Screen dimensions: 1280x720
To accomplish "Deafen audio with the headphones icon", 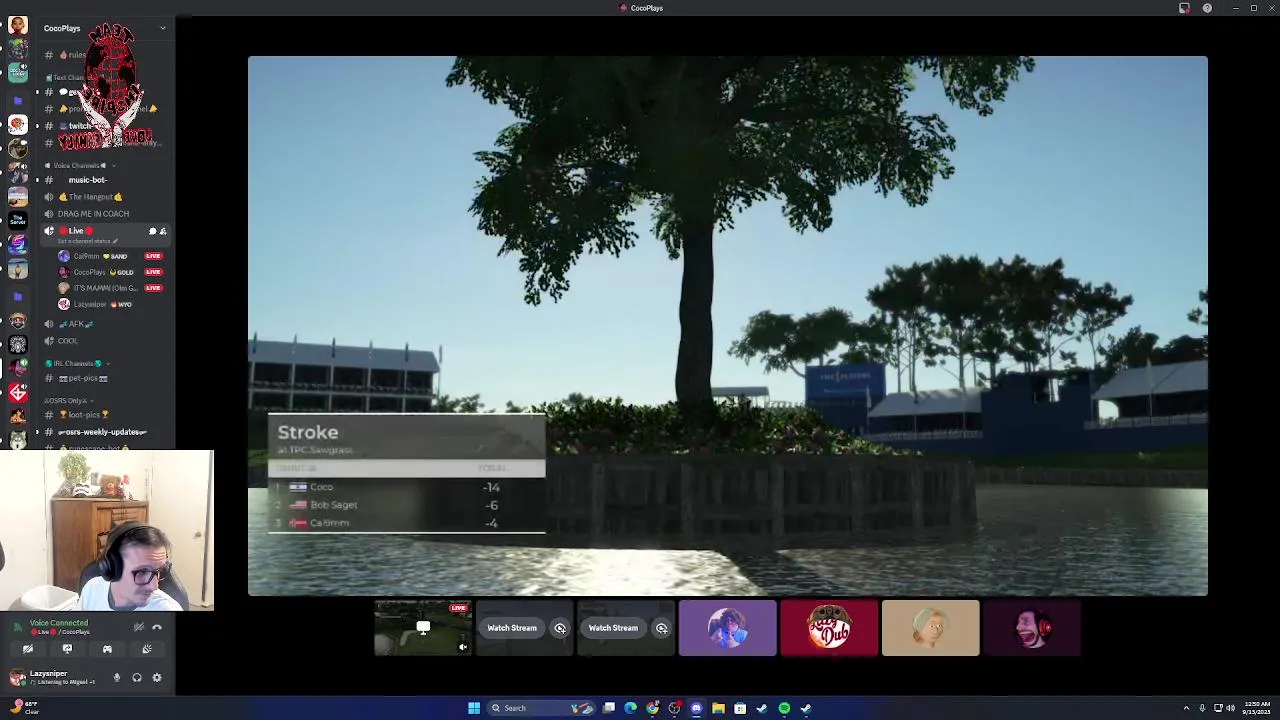I will click(x=137, y=678).
